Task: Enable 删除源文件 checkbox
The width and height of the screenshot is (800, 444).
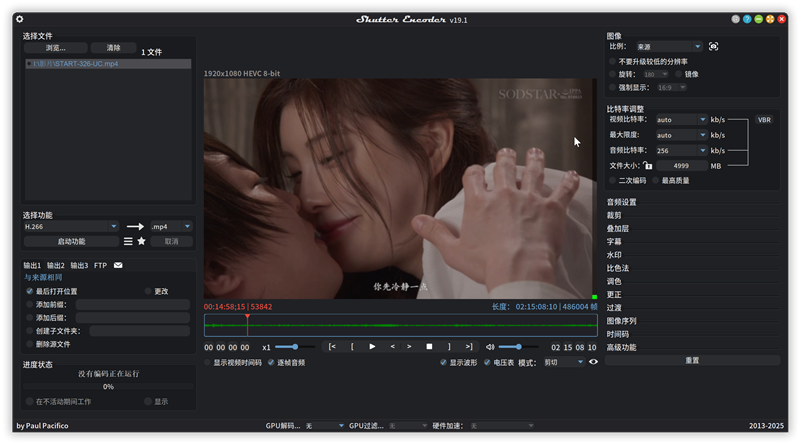Action: tap(30, 344)
